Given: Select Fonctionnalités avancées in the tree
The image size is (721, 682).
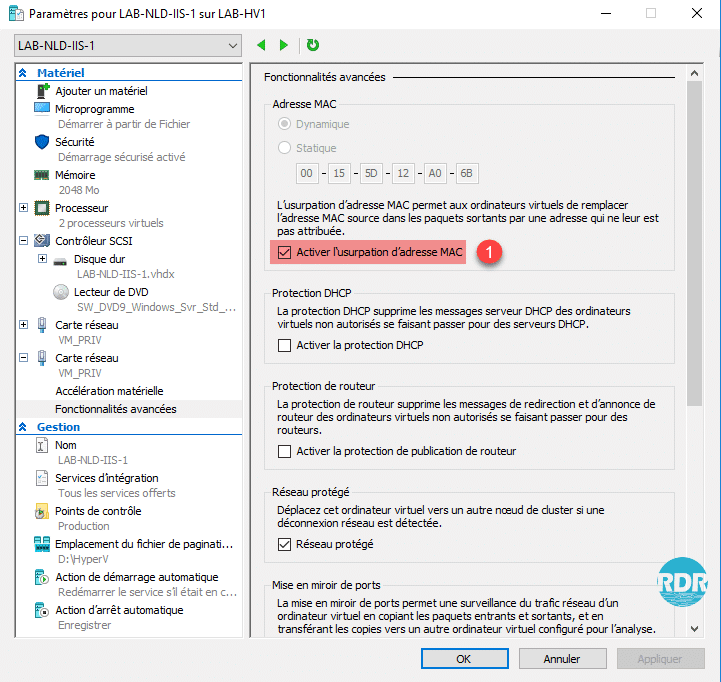Looking at the screenshot, I should click(116, 409).
